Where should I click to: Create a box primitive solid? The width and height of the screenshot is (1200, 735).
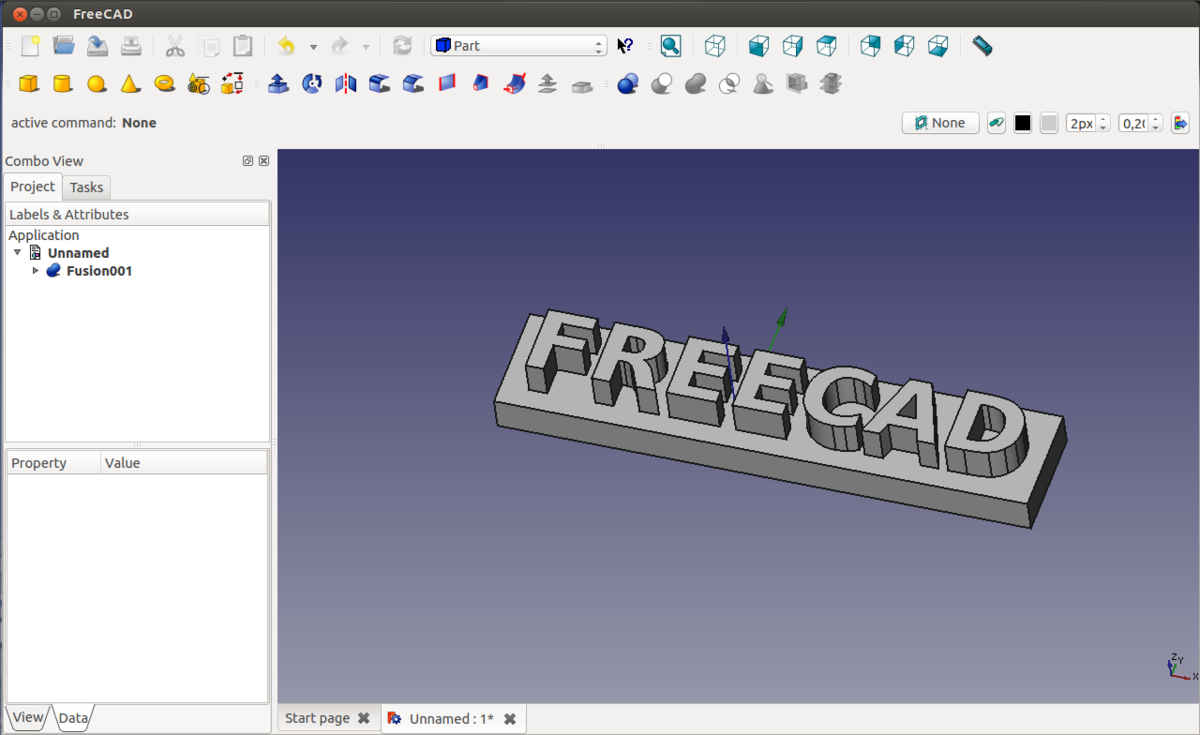click(29, 84)
